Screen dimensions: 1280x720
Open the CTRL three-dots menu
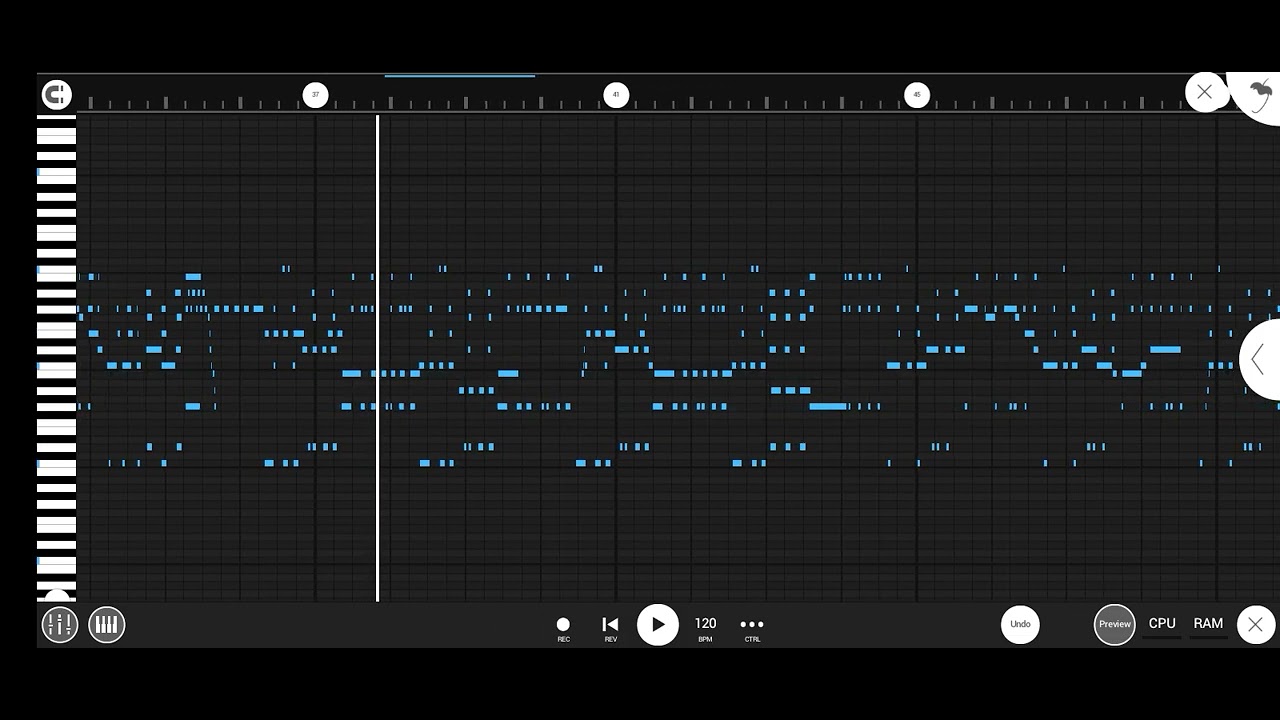point(752,629)
